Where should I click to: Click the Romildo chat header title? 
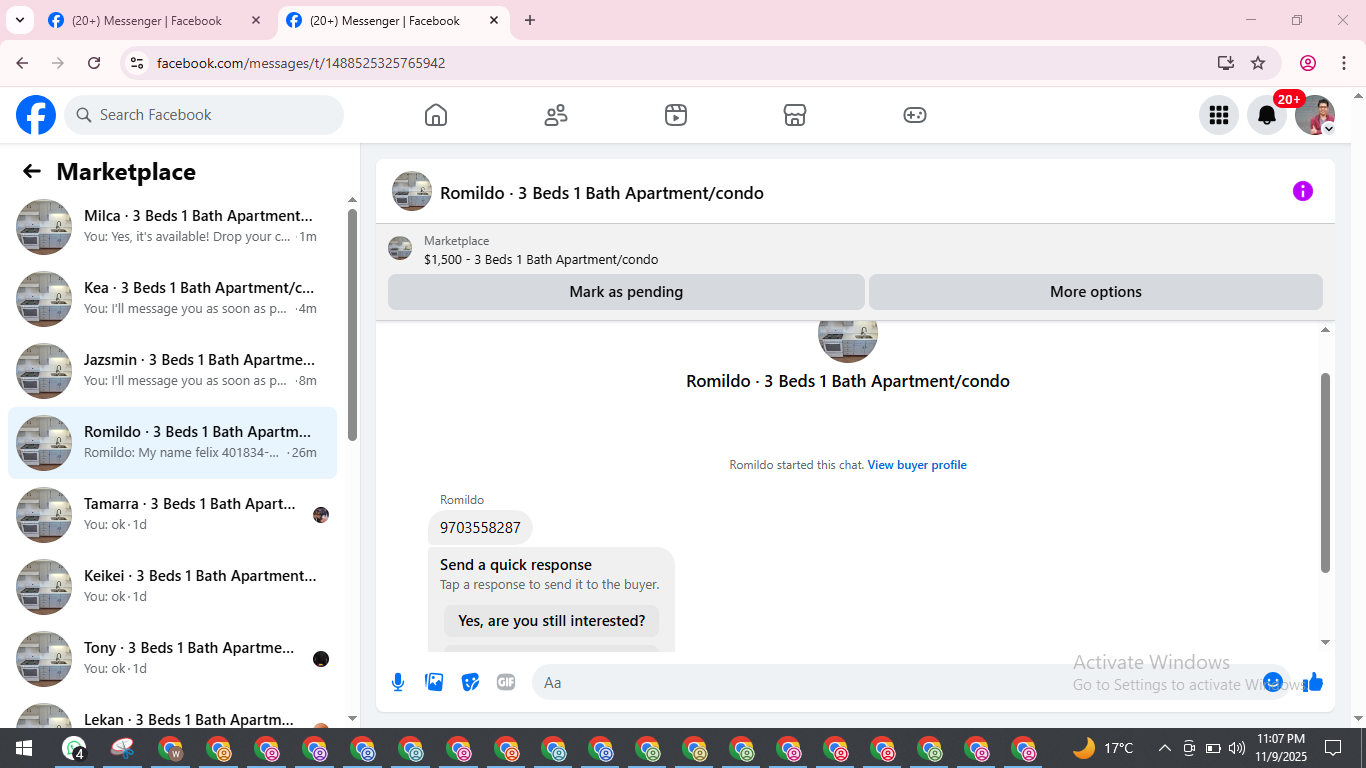(x=602, y=193)
